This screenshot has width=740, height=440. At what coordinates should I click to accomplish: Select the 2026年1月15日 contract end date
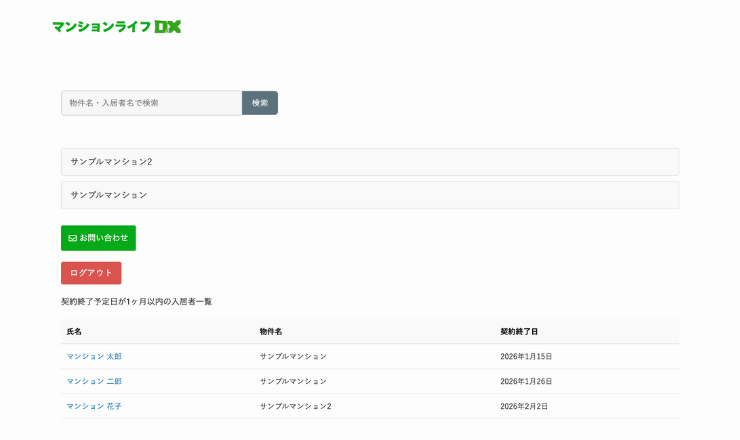[526, 356]
